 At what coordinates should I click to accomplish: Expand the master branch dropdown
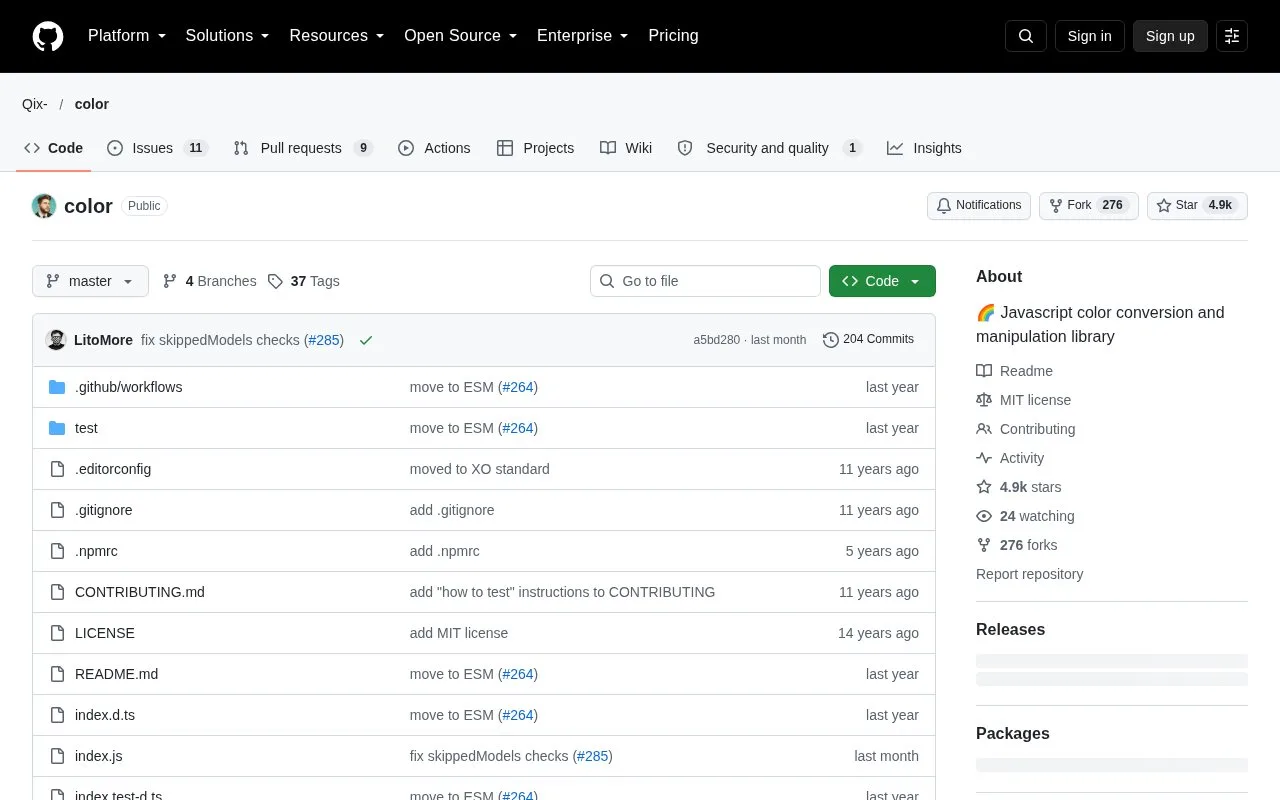(90, 281)
